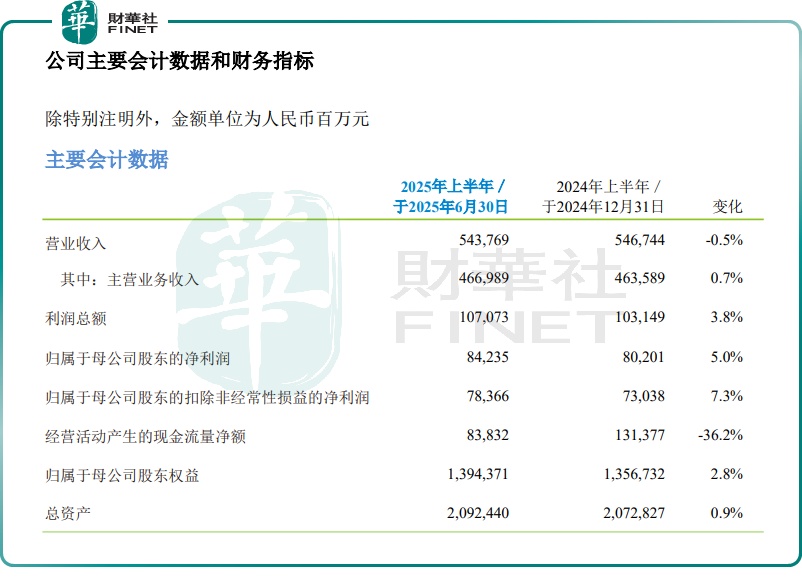Click the 2025年上半年 column header

pyautogui.click(x=452, y=197)
